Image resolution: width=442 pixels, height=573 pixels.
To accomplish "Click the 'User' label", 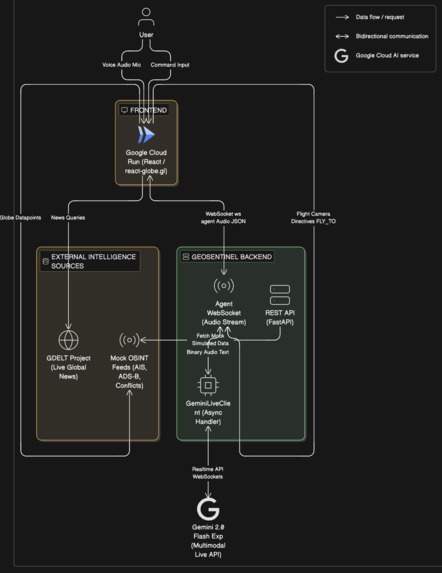I will click(x=146, y=35).
